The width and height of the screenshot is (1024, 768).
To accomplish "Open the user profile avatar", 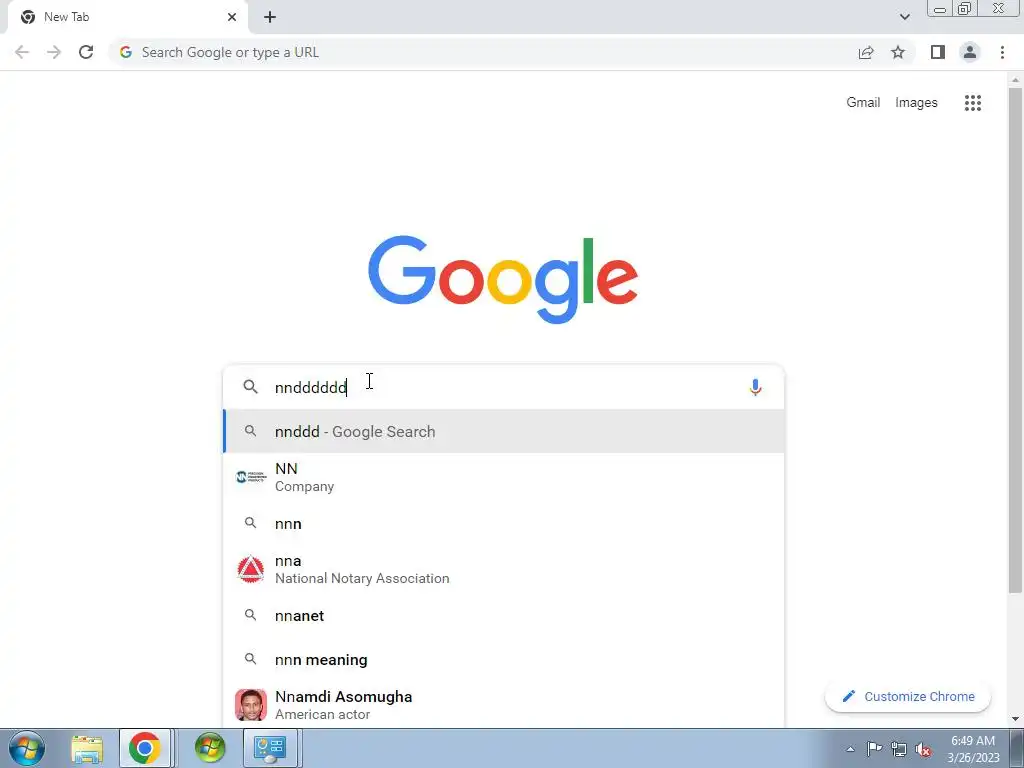I will pos(970,52).
